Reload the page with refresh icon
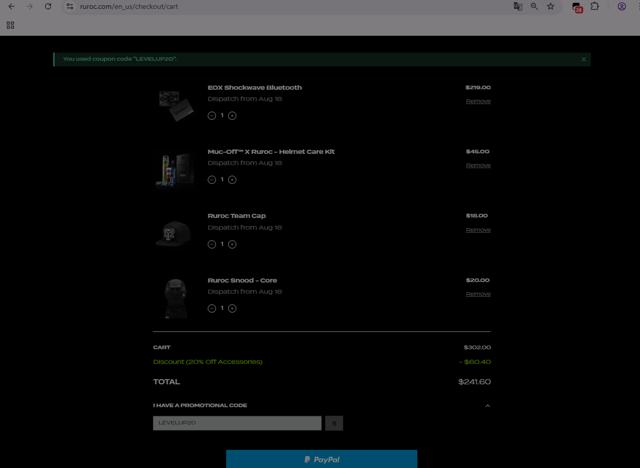The height and width of the screenshot is (468, 640). coord(48,7)
